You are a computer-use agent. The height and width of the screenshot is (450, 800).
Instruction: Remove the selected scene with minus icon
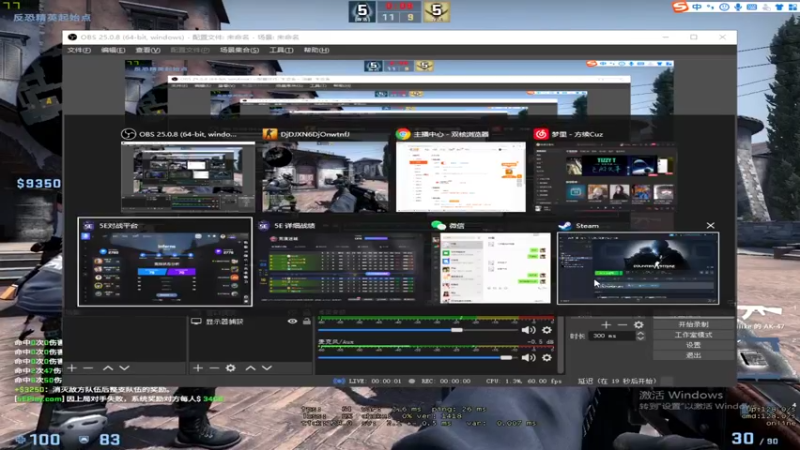[x=88, y=368]
